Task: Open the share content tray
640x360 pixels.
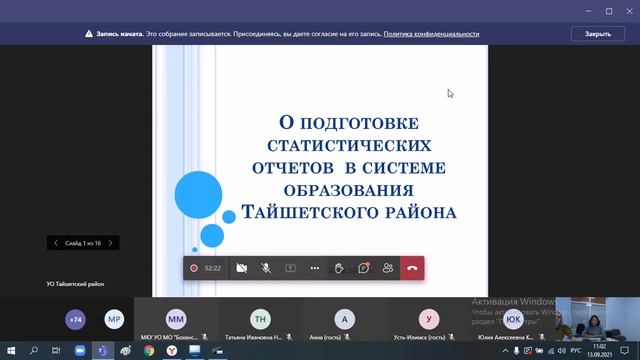Action: tap(290, 268)
